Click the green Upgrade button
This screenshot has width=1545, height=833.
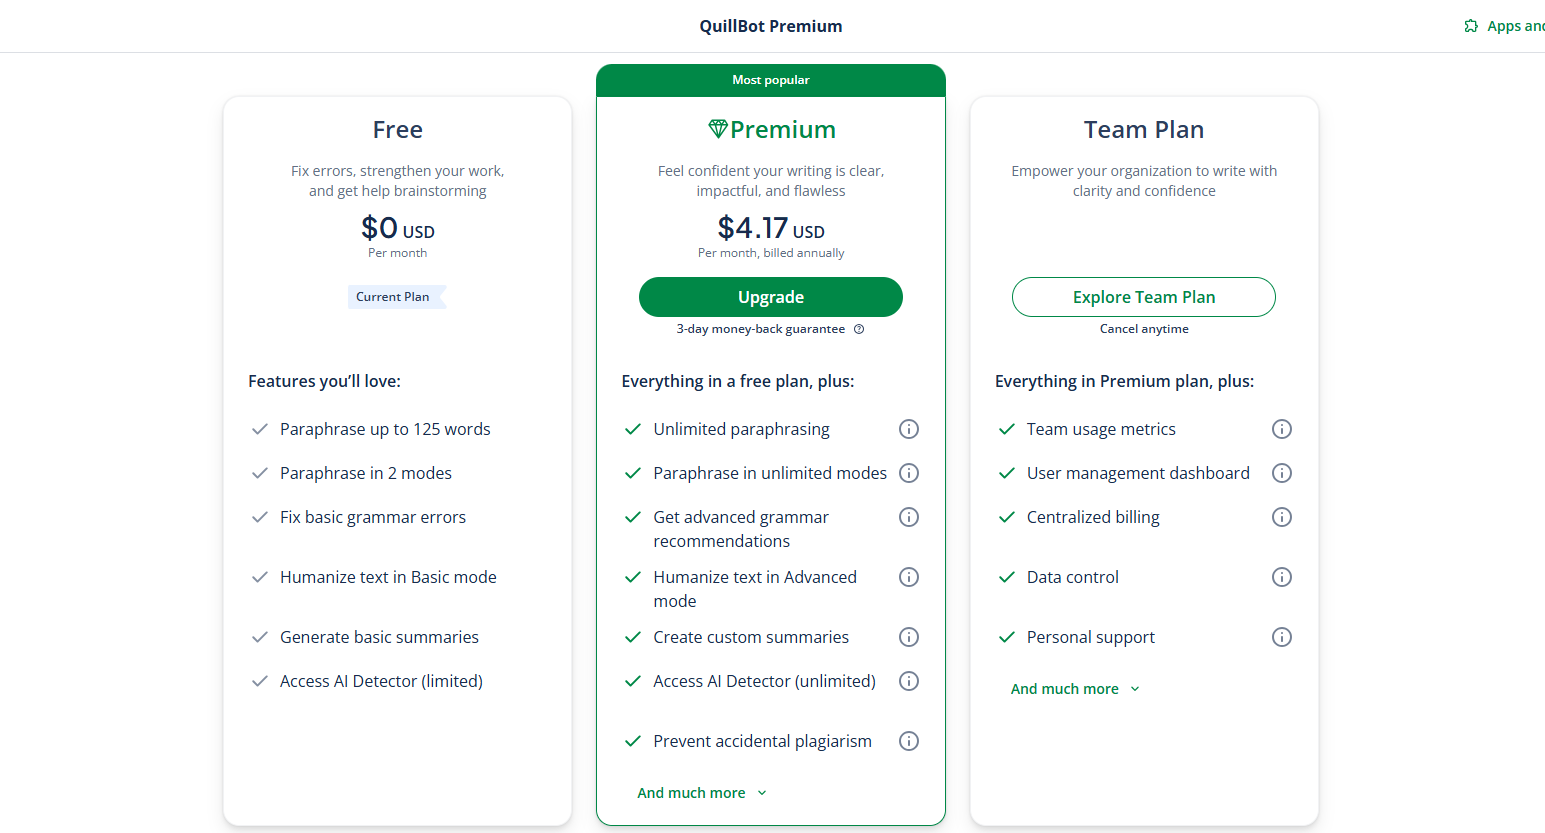point(771,297)
